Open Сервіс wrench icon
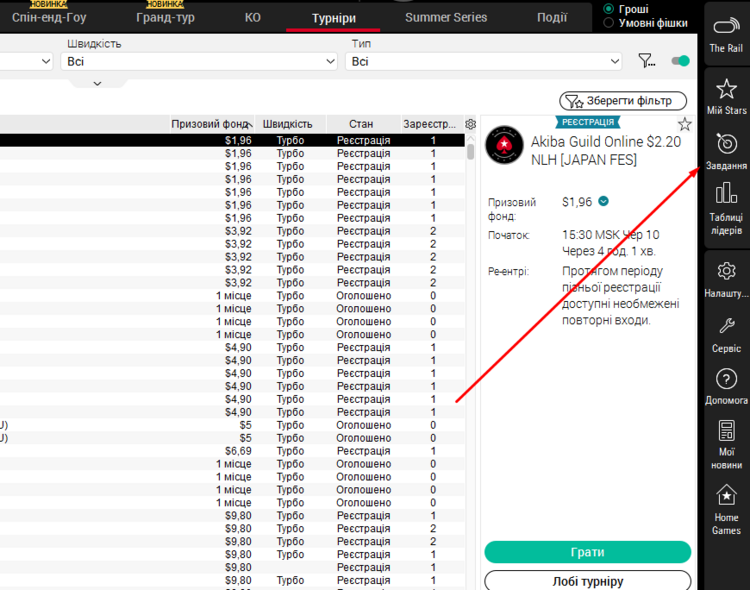 tap(726, 331)
